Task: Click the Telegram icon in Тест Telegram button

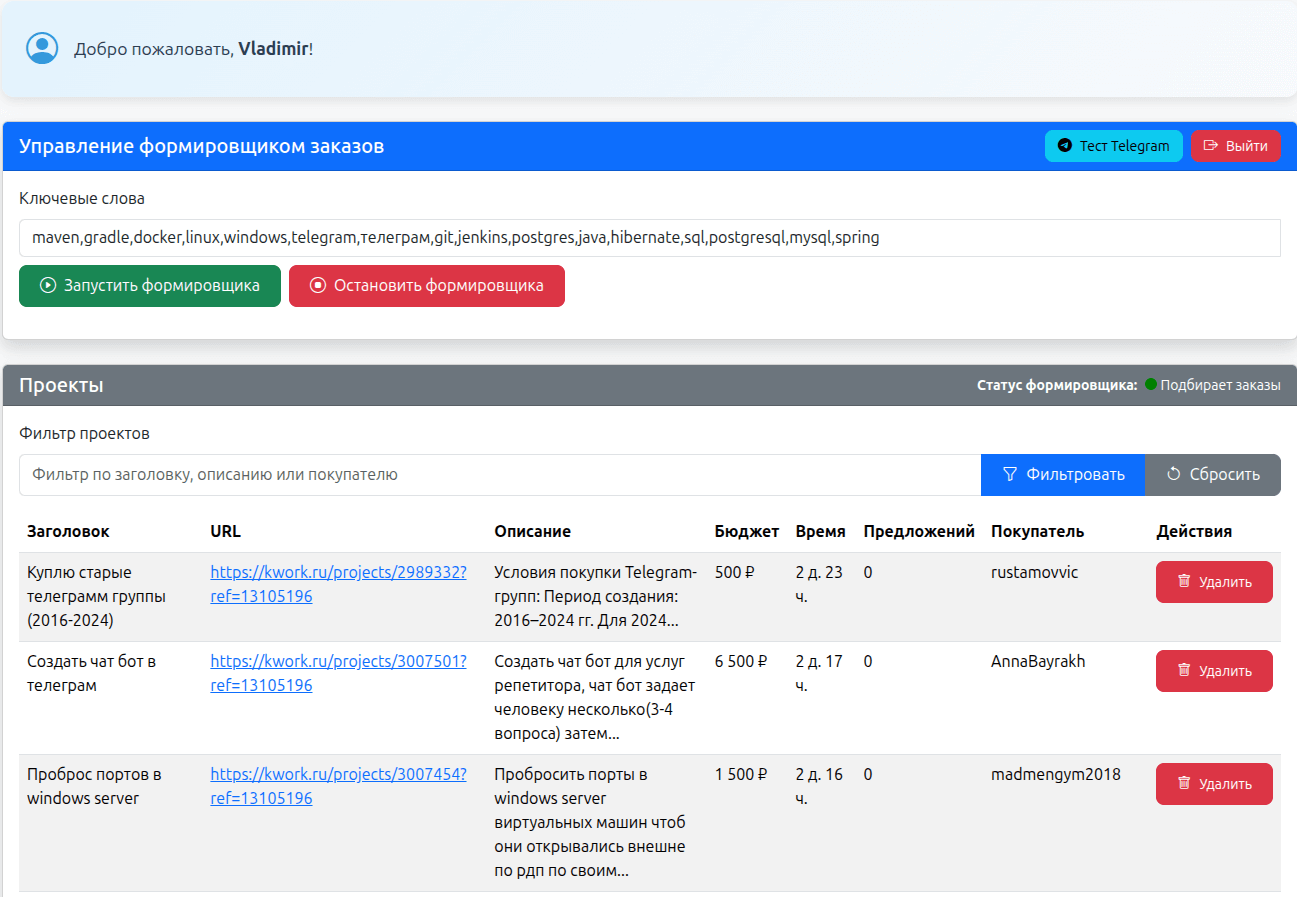Action: [x=1064, y=146]
